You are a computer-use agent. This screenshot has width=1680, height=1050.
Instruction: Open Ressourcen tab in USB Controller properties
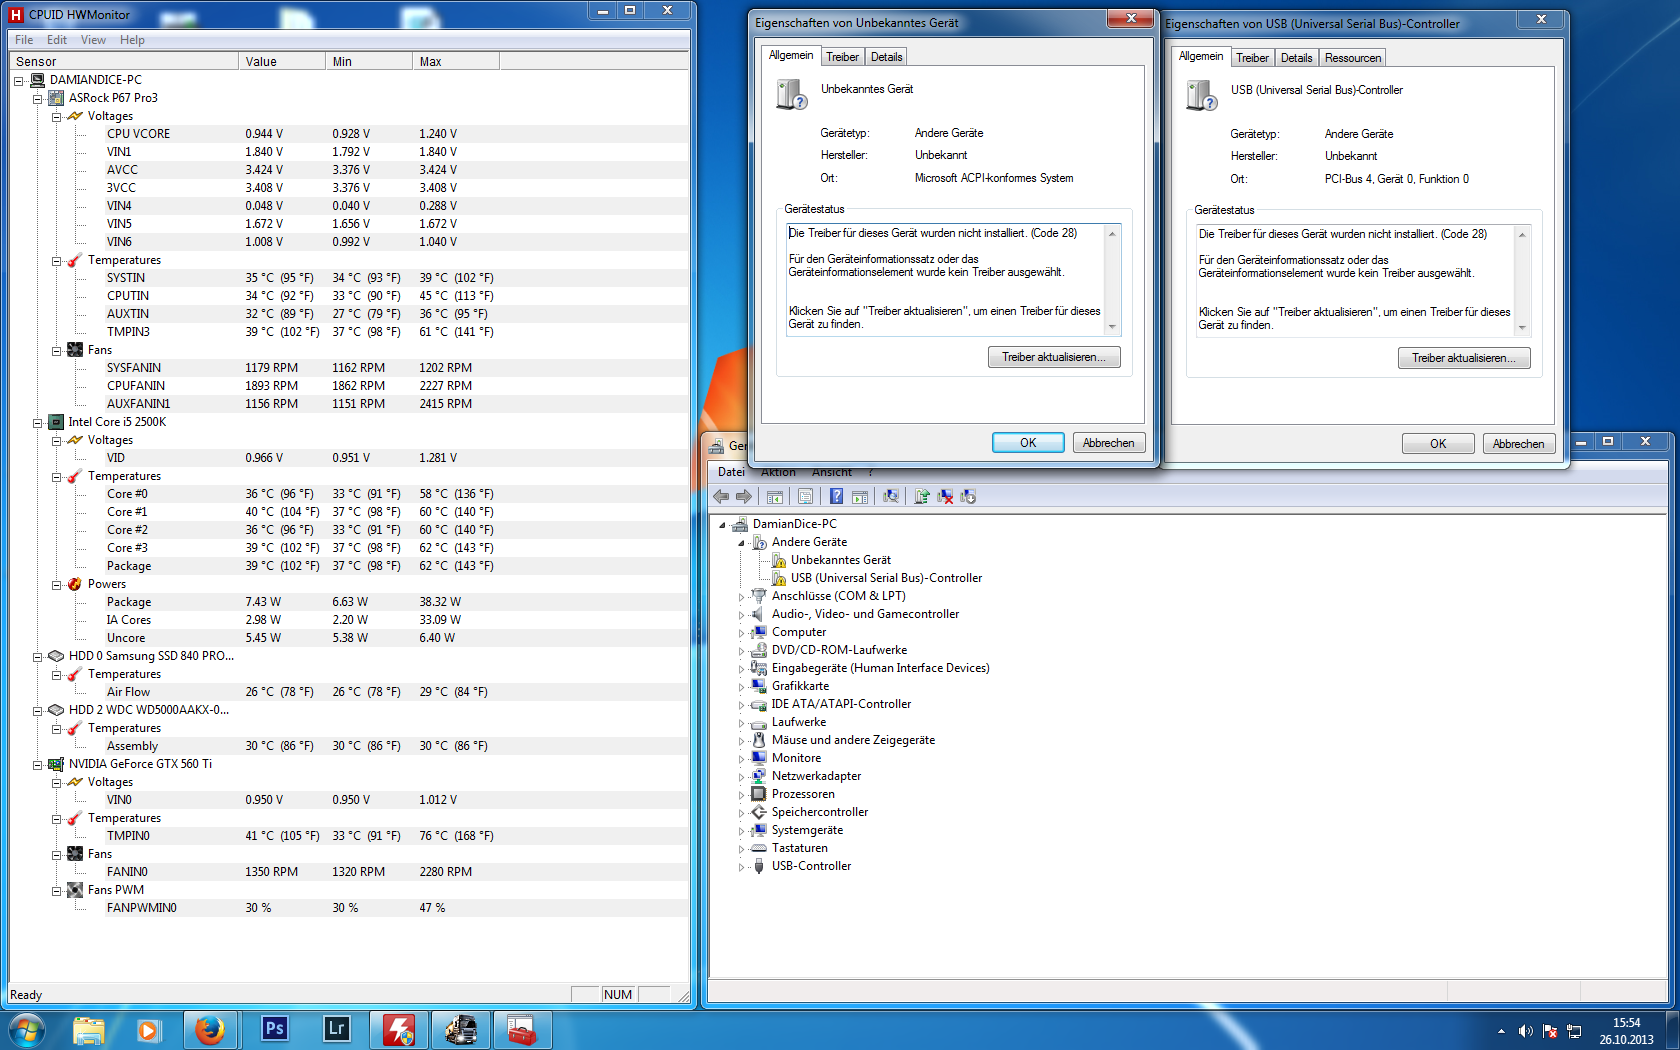click(1353, 58)
